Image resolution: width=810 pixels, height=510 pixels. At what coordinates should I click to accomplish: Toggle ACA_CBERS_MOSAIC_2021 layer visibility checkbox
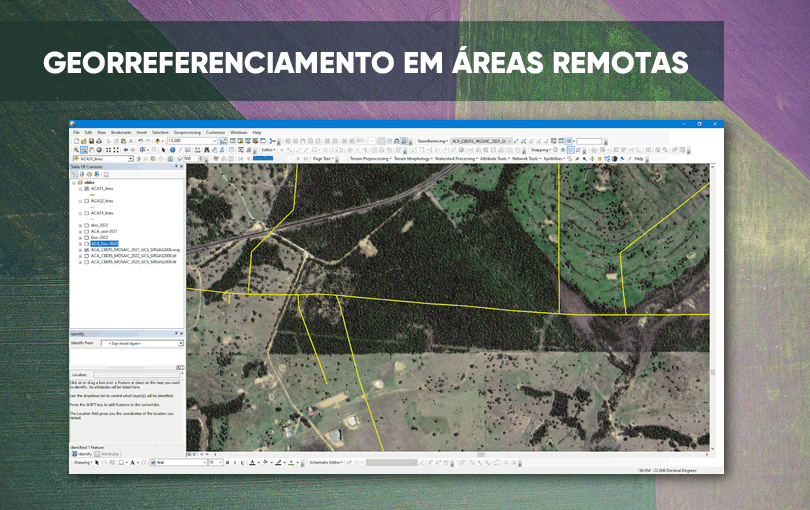[x=86, y=249]
